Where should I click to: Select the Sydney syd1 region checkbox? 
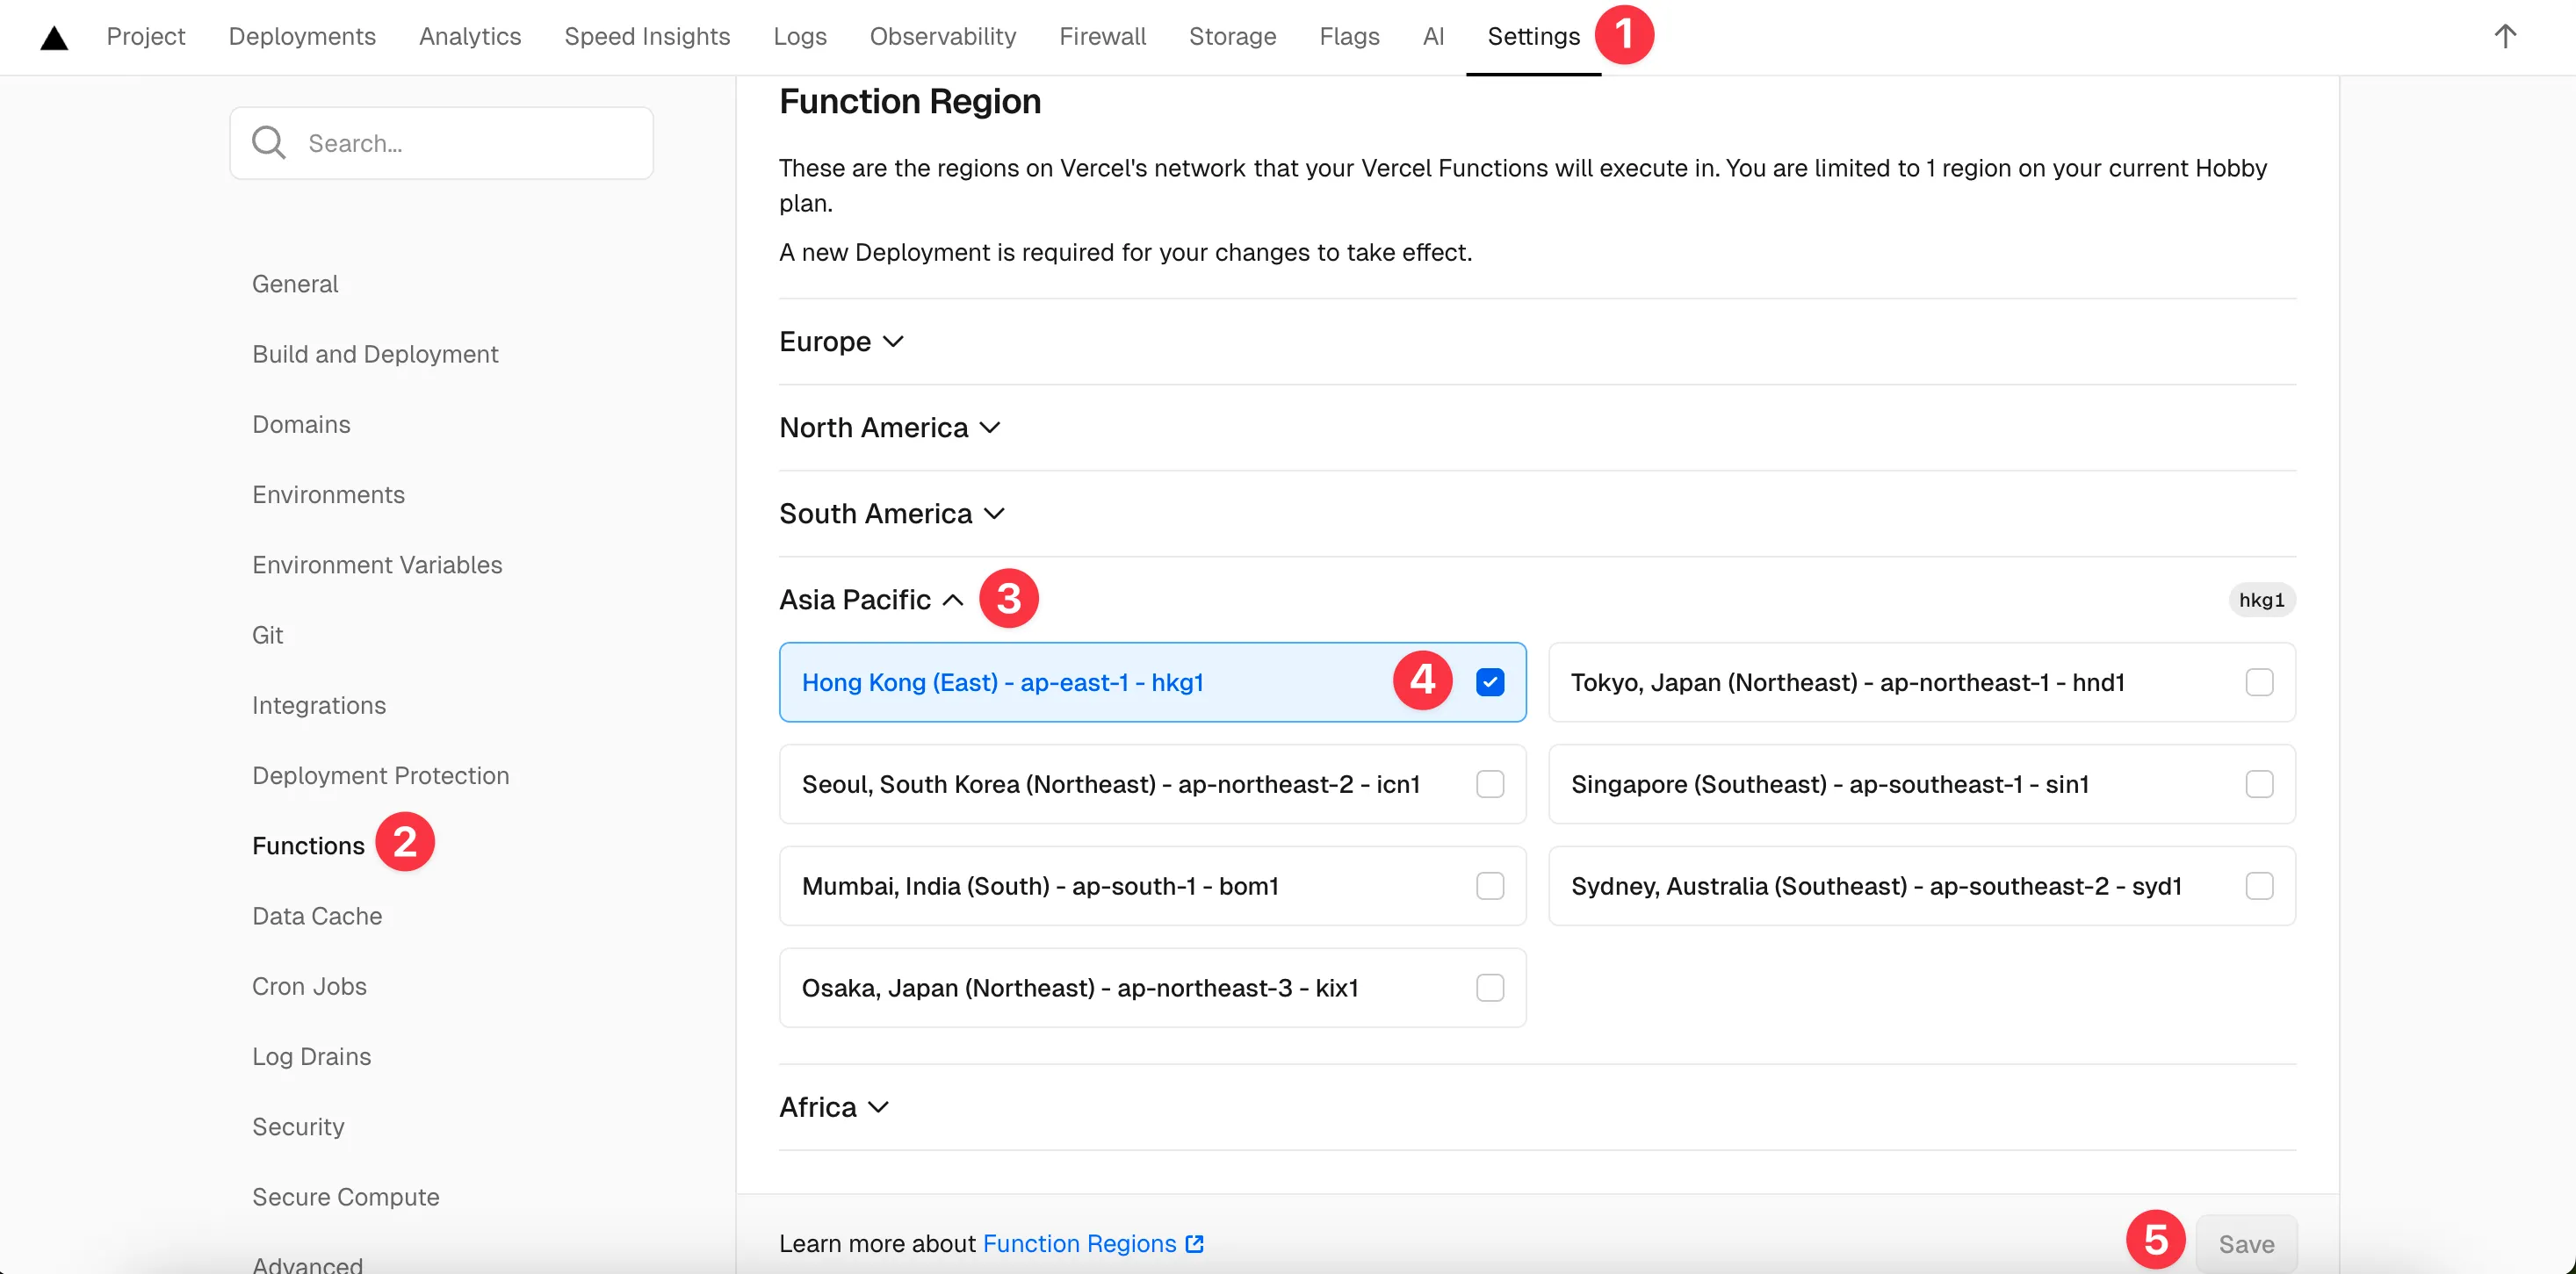[2258, 886]
